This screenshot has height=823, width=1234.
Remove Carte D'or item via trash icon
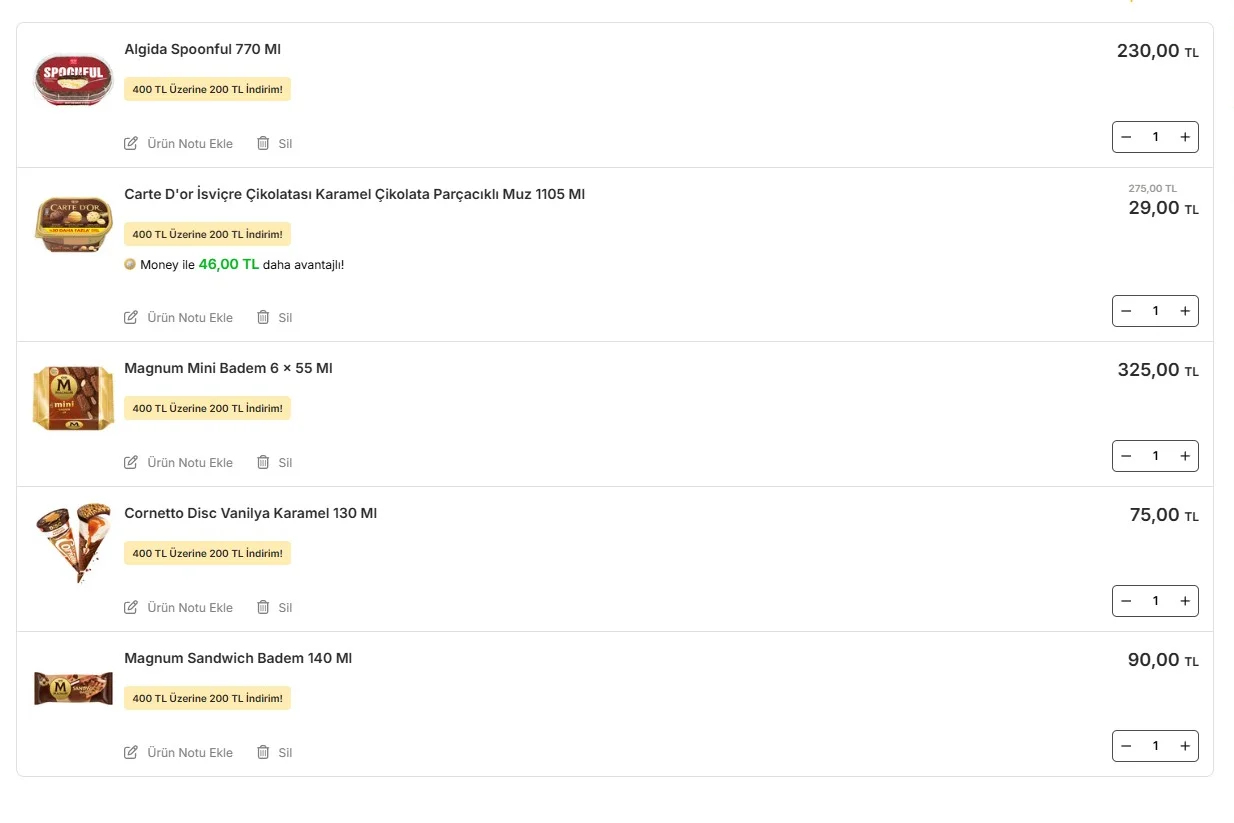[x=263, y=317]
